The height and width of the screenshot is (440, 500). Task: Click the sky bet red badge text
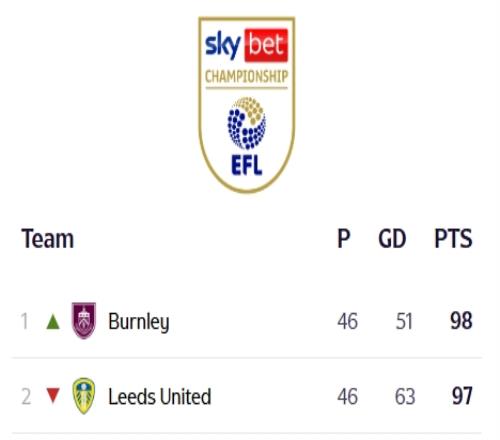tap(266, 45)
